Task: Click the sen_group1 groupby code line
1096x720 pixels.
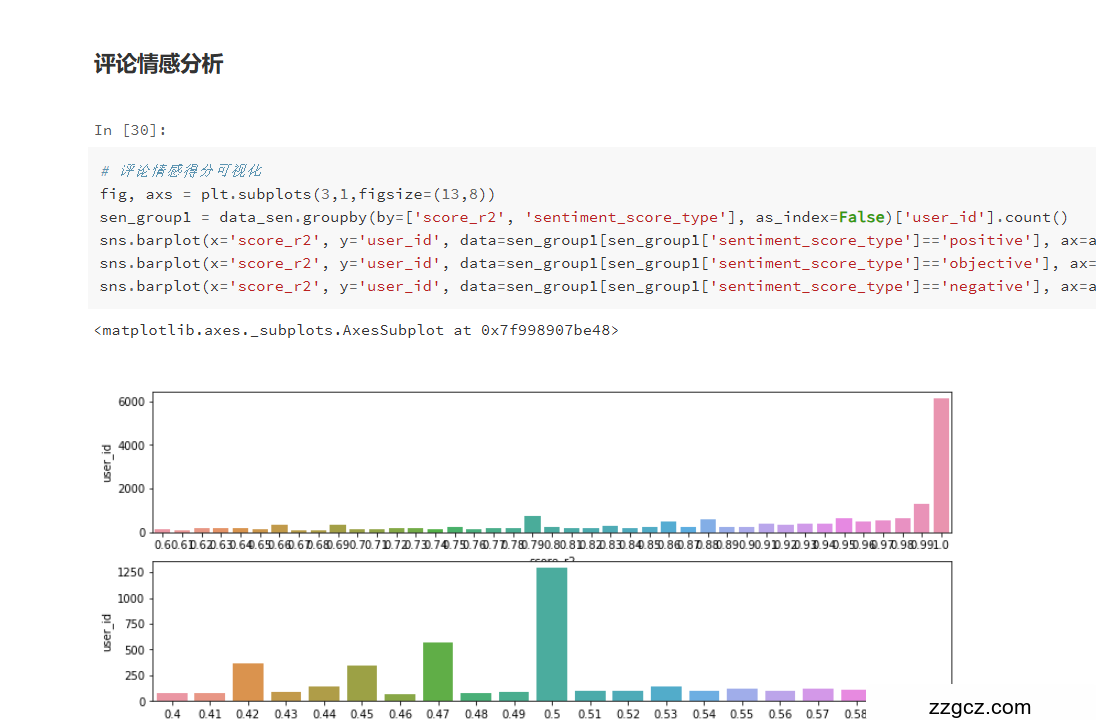Action: [583, 217]
